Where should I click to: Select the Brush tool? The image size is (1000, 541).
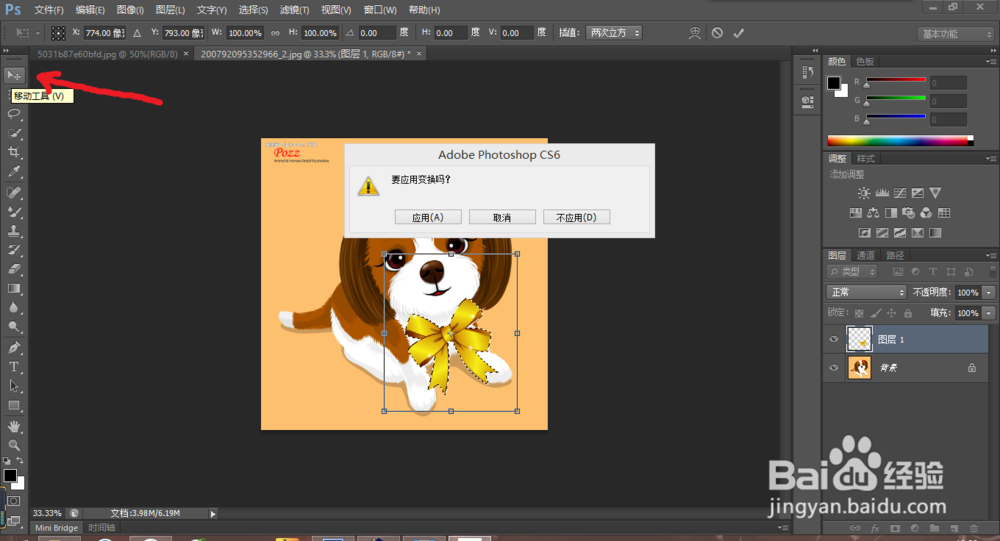[x=14, y=212]
